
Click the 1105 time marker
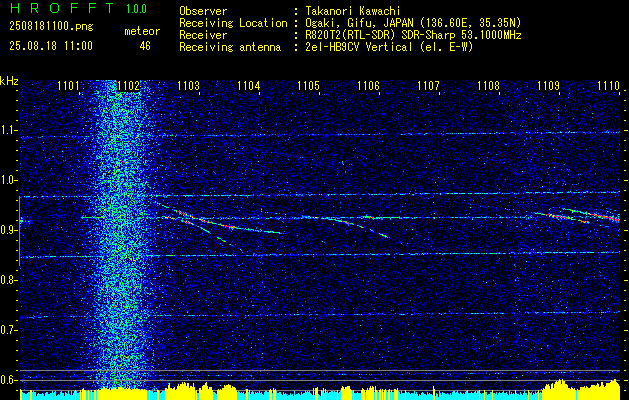(308, 85)
